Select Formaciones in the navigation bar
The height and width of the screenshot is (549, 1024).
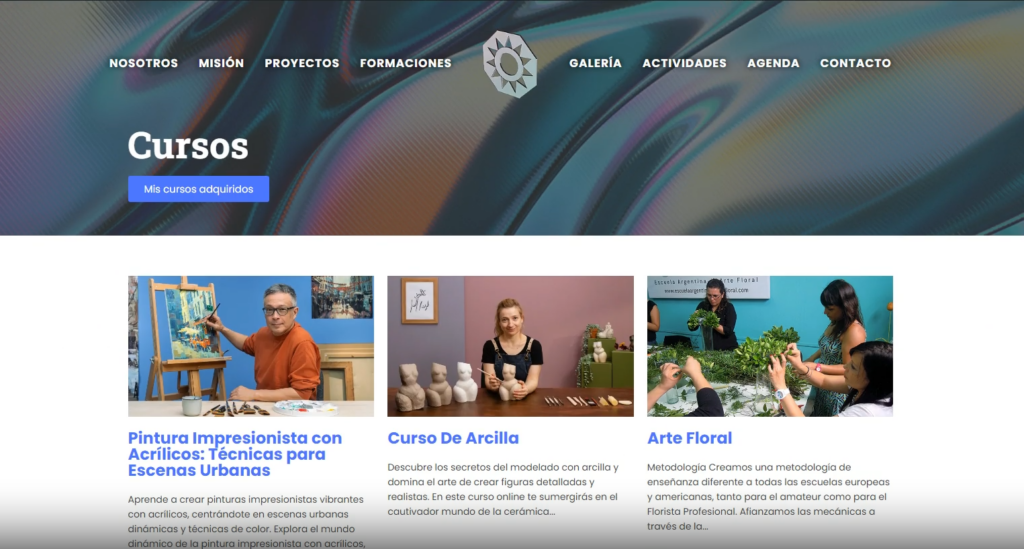tap(406, 63)
